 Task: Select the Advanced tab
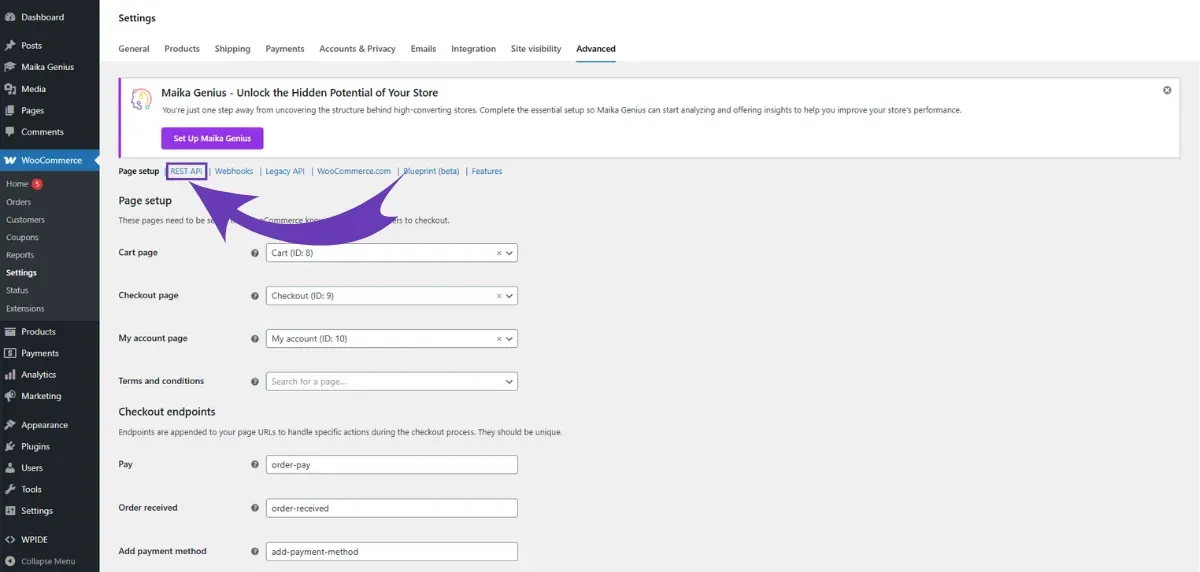point(596,48)
